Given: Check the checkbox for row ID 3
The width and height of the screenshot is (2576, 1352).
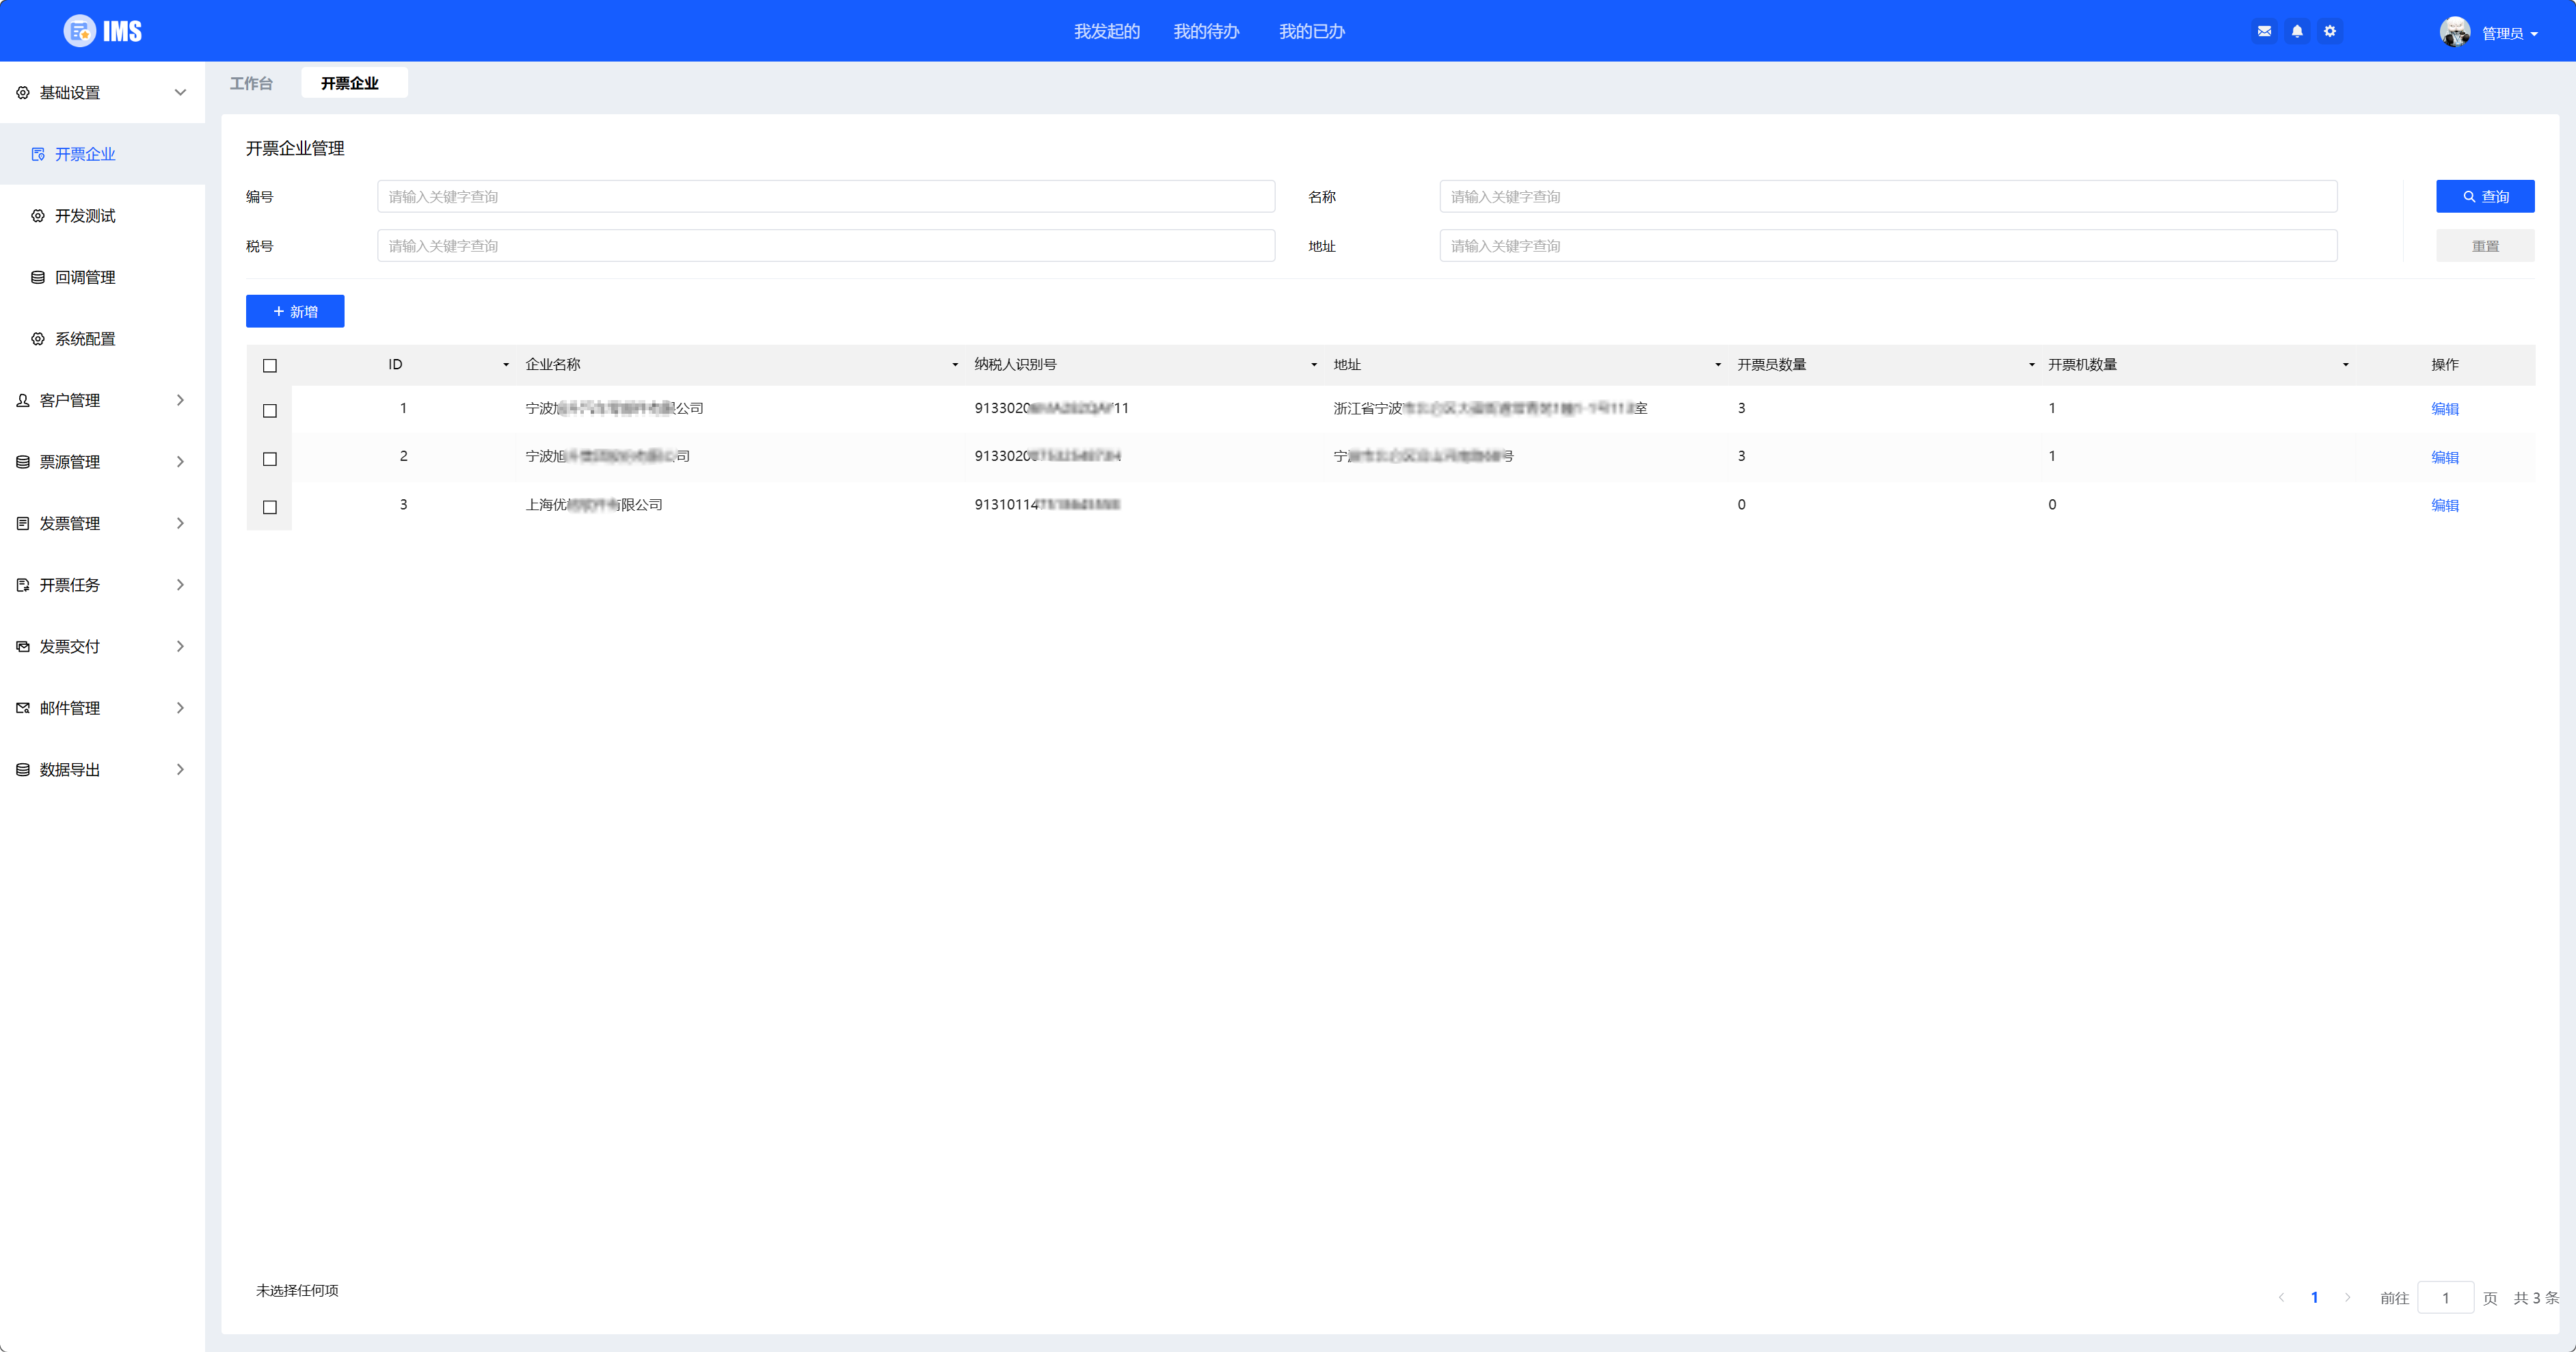Looking at the screenshot, I should [270, 507].
